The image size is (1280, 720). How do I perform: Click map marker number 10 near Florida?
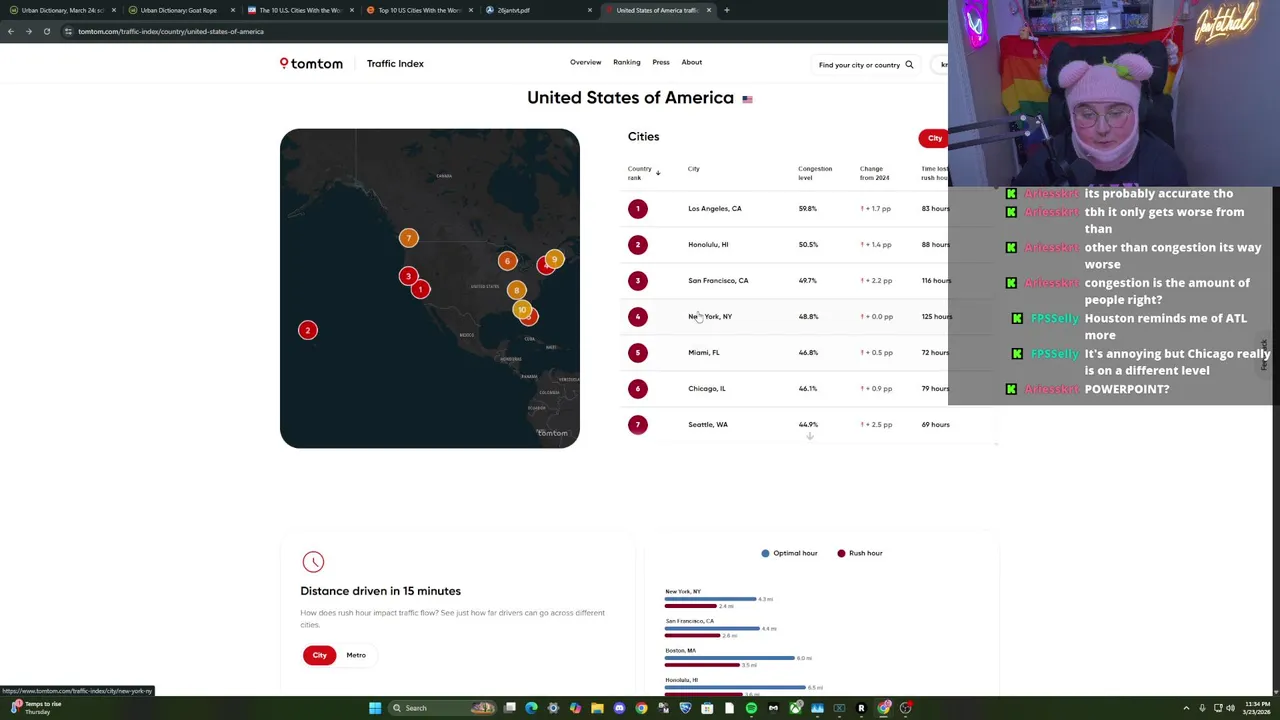tap(522, 310)
